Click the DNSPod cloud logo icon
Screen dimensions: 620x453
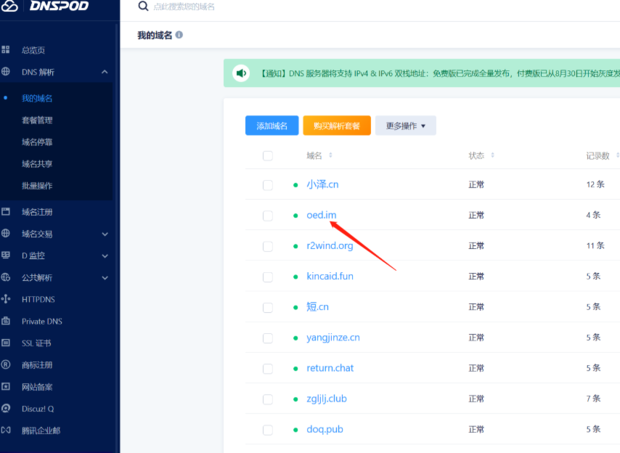[9, 6]
